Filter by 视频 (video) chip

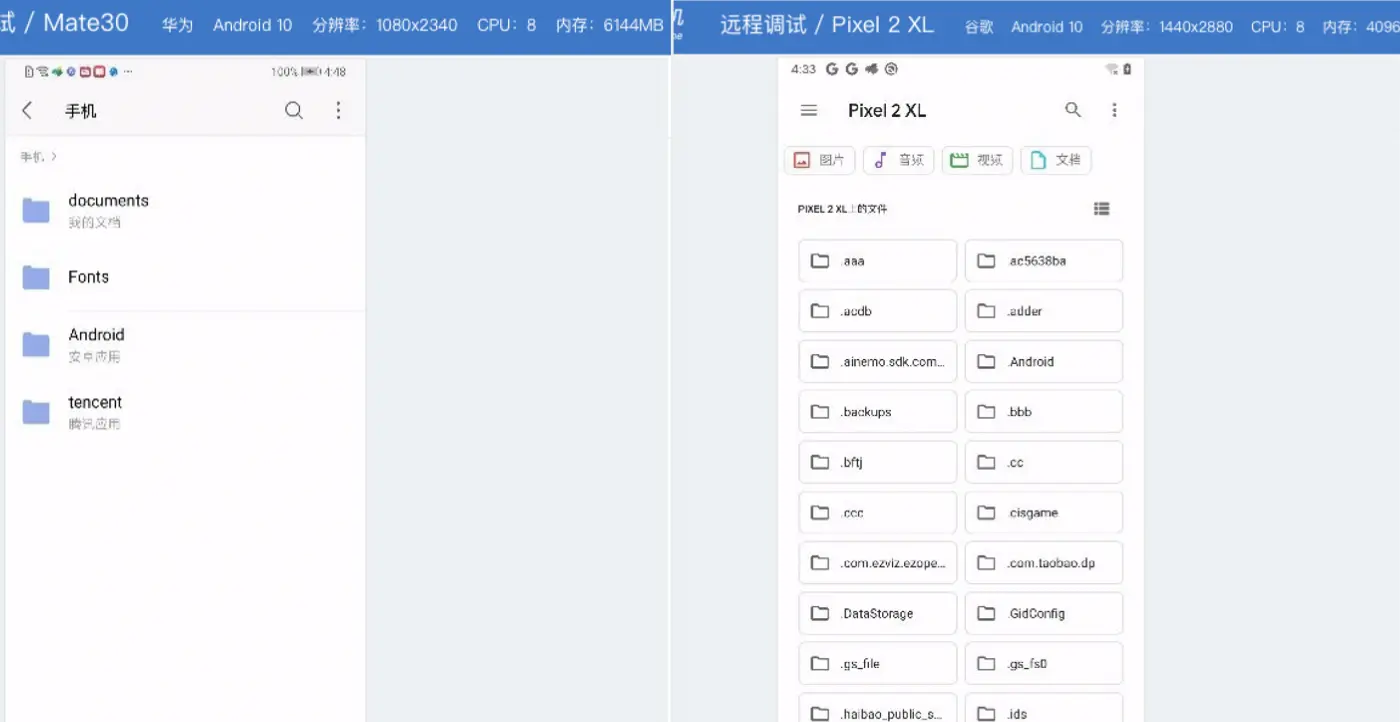point(977,160)
